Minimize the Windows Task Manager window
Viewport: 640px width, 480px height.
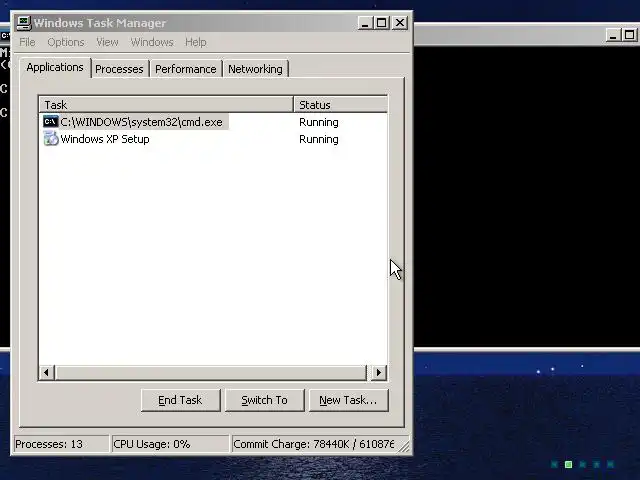[x=365, y=23]
